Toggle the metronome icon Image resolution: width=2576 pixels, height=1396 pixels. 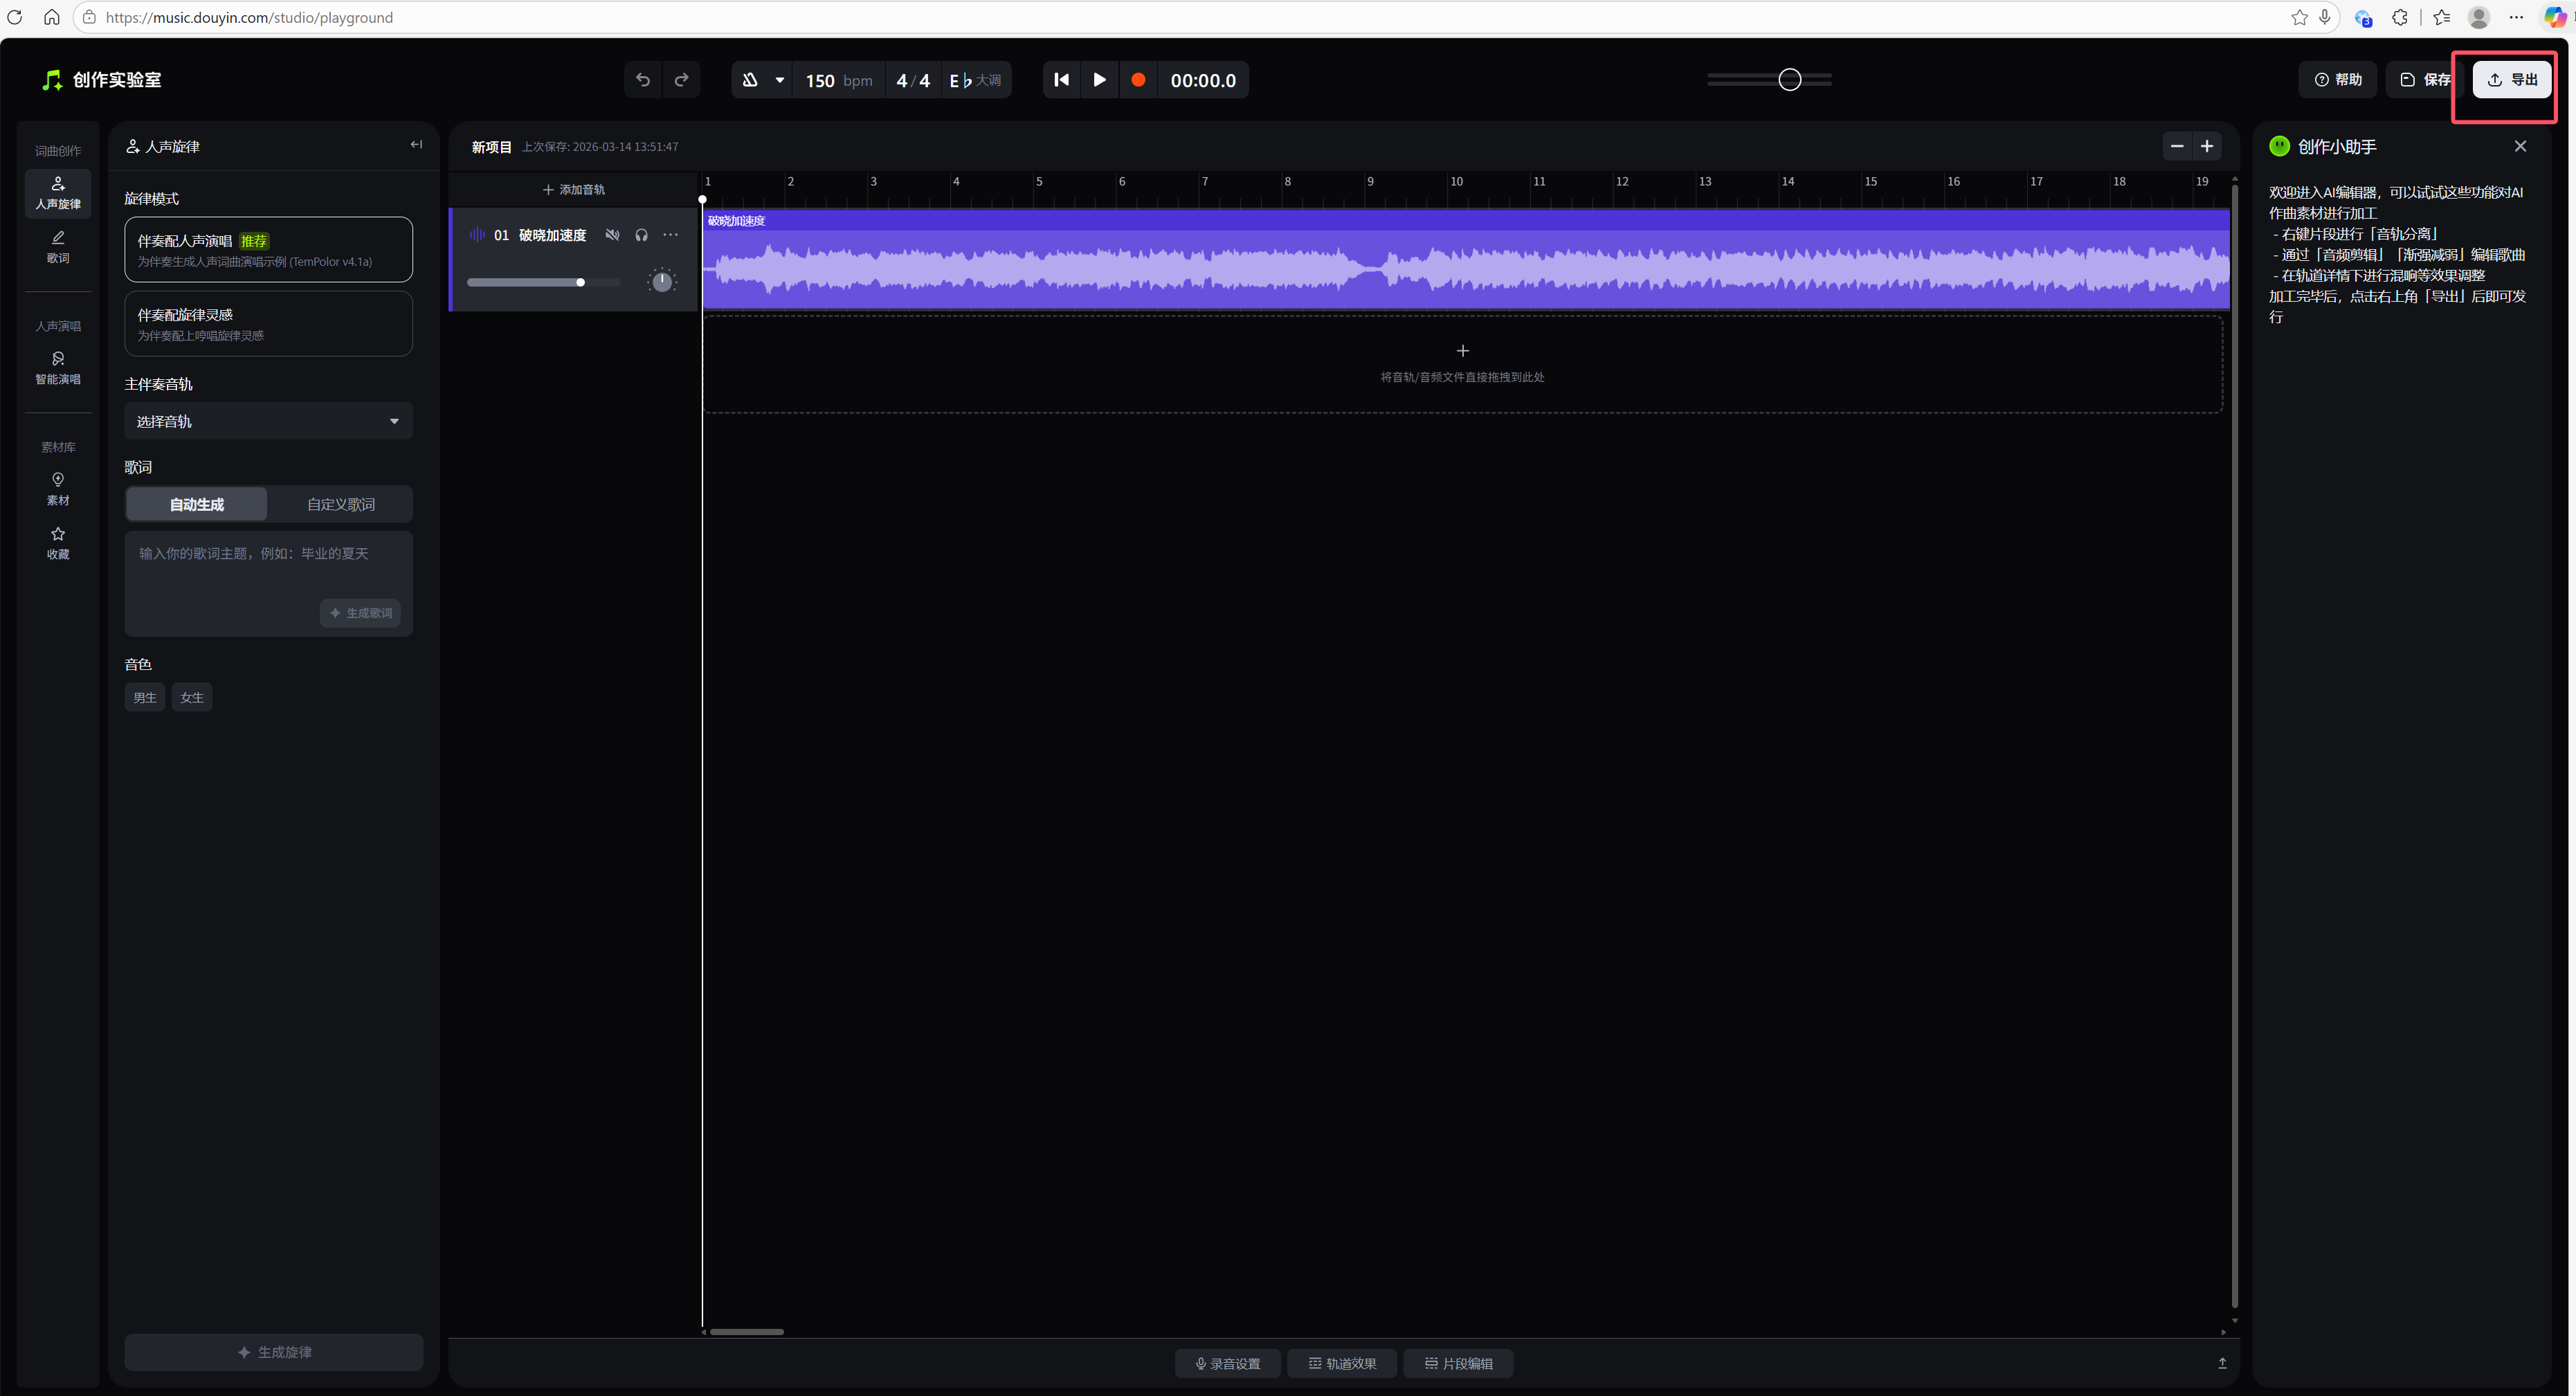coord(750,80)
